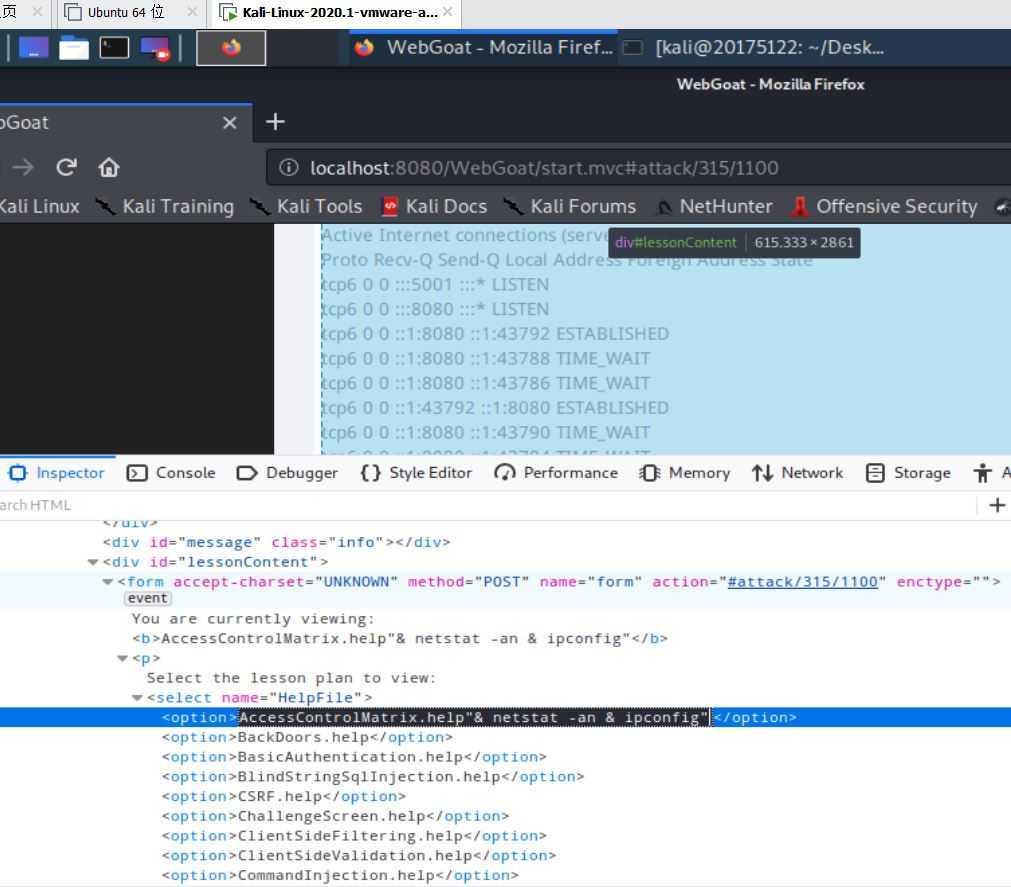The height and width of the screenshot is (887, 1011).
Task: Click the screen recorder panel icon
Action: [155, 48]
